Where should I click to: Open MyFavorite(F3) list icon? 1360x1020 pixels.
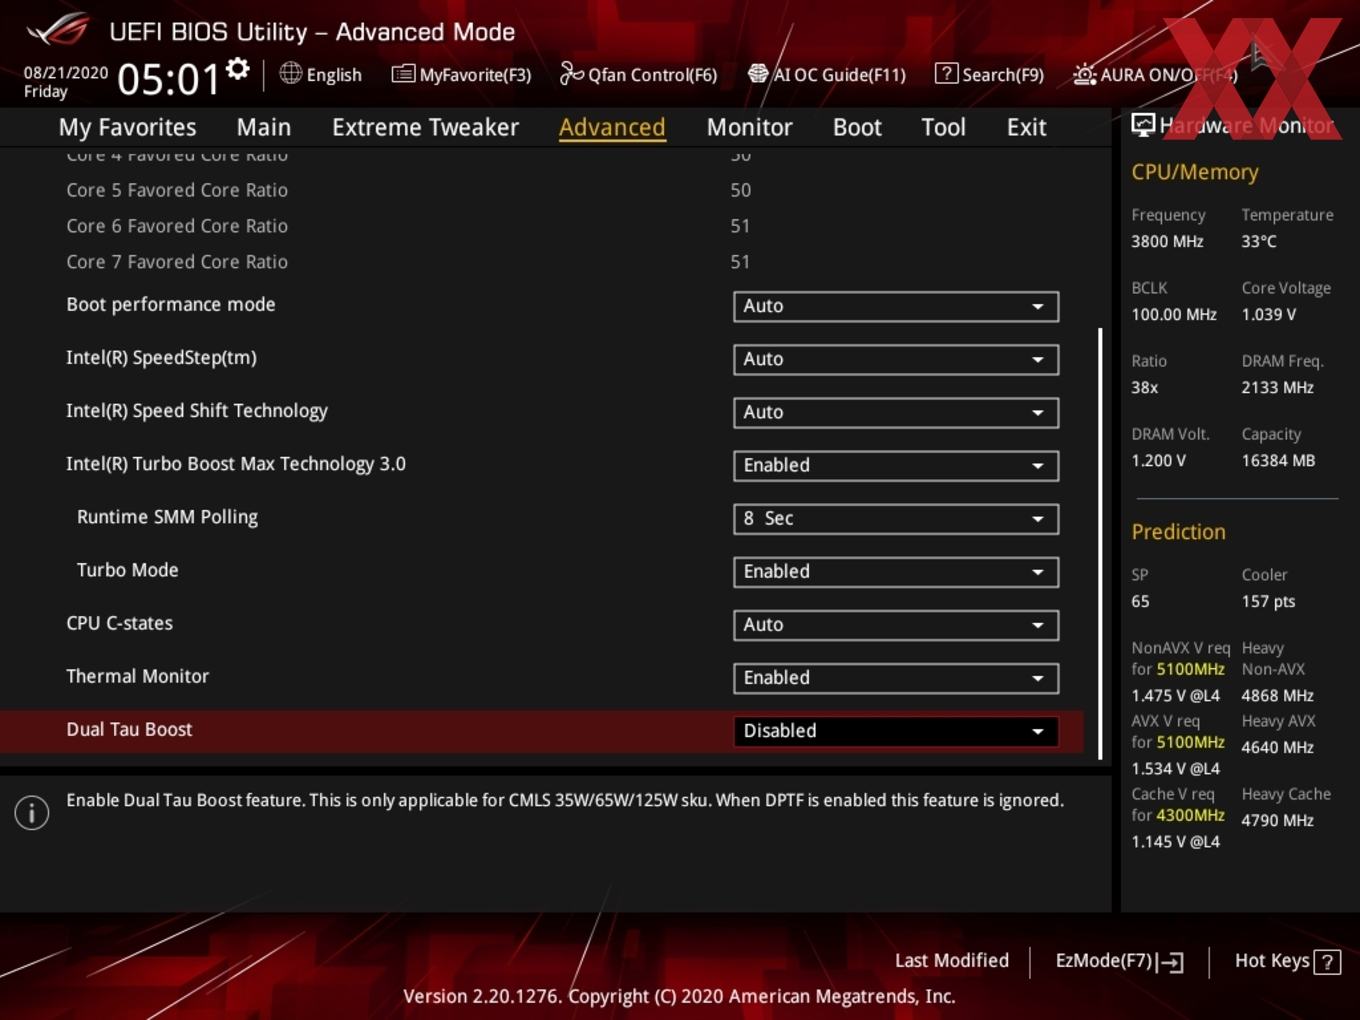point(403,73)
